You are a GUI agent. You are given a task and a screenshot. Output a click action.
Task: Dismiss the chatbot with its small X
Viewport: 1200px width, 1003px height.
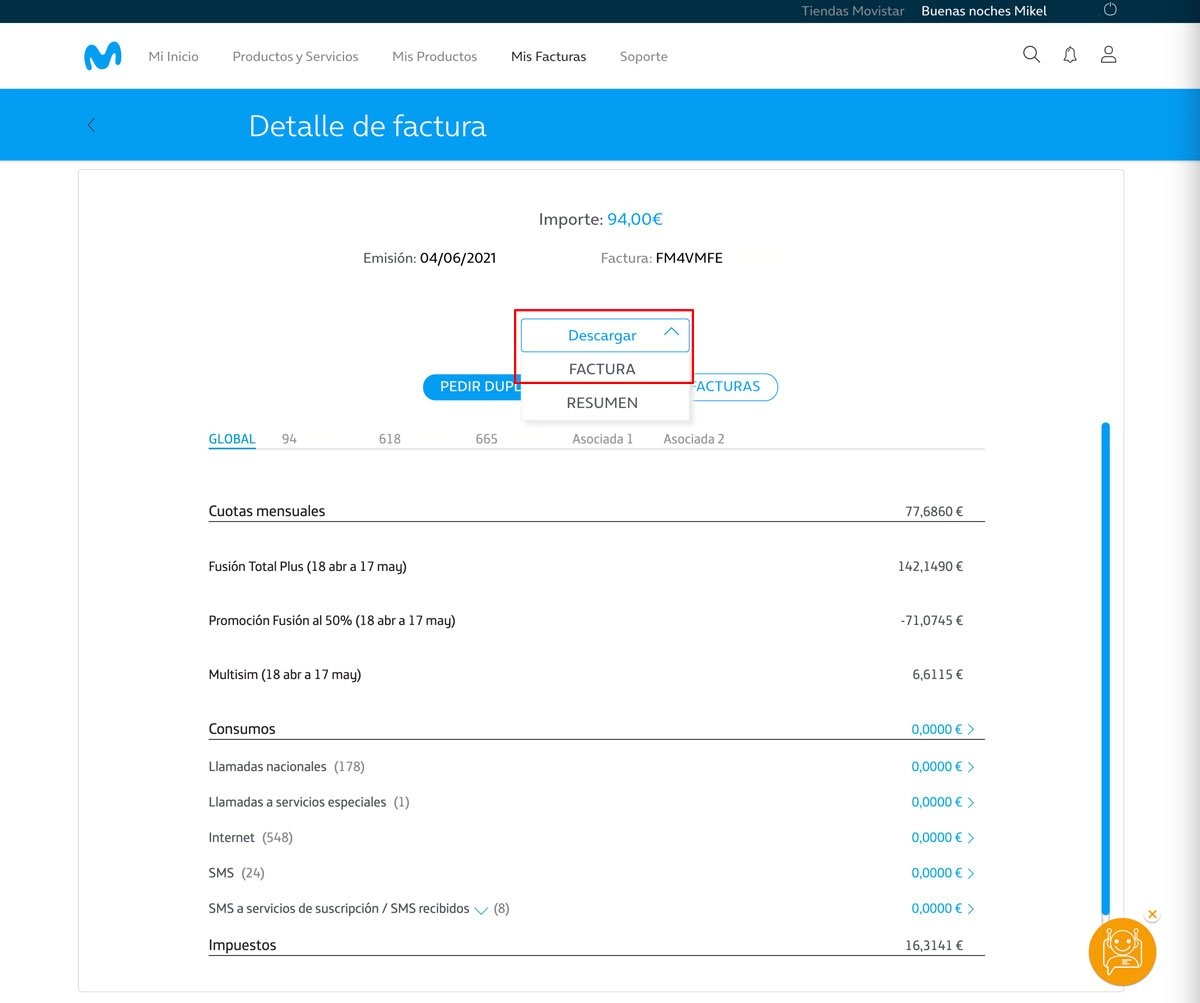1152,914
